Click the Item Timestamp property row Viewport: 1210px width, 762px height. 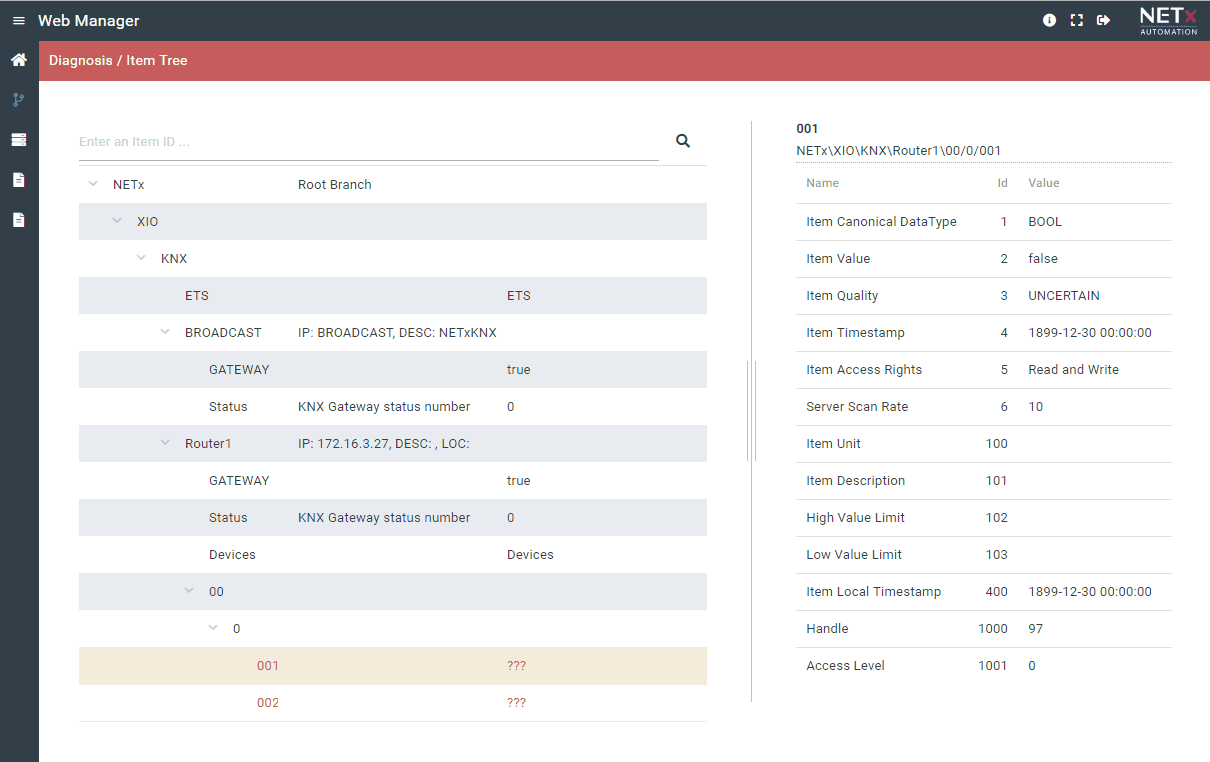click(984, 333)
